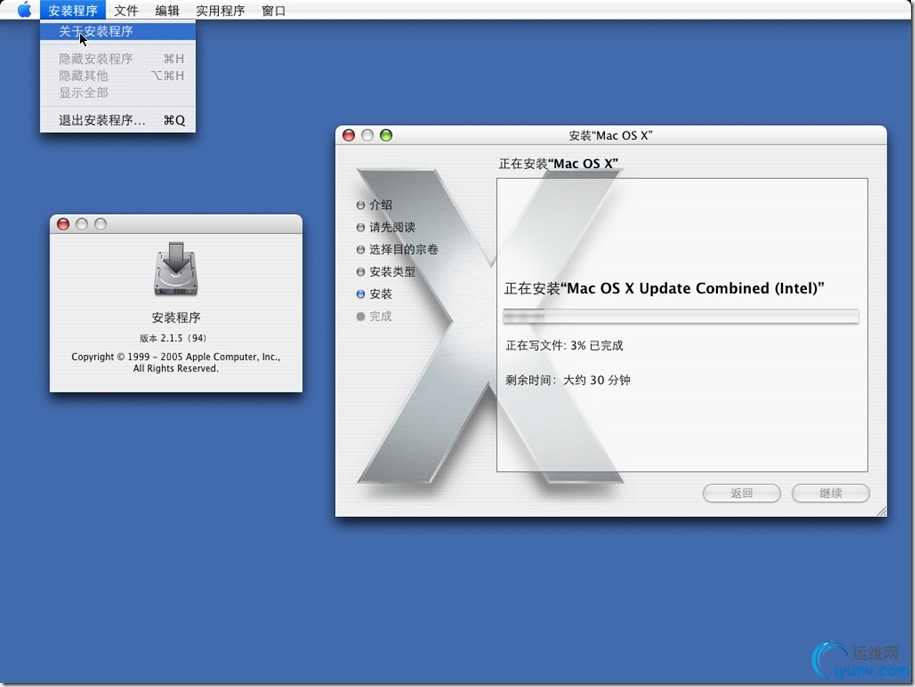The image size is (915, 687).
Task: Click the installation progress bar
Action: (680, 316)
